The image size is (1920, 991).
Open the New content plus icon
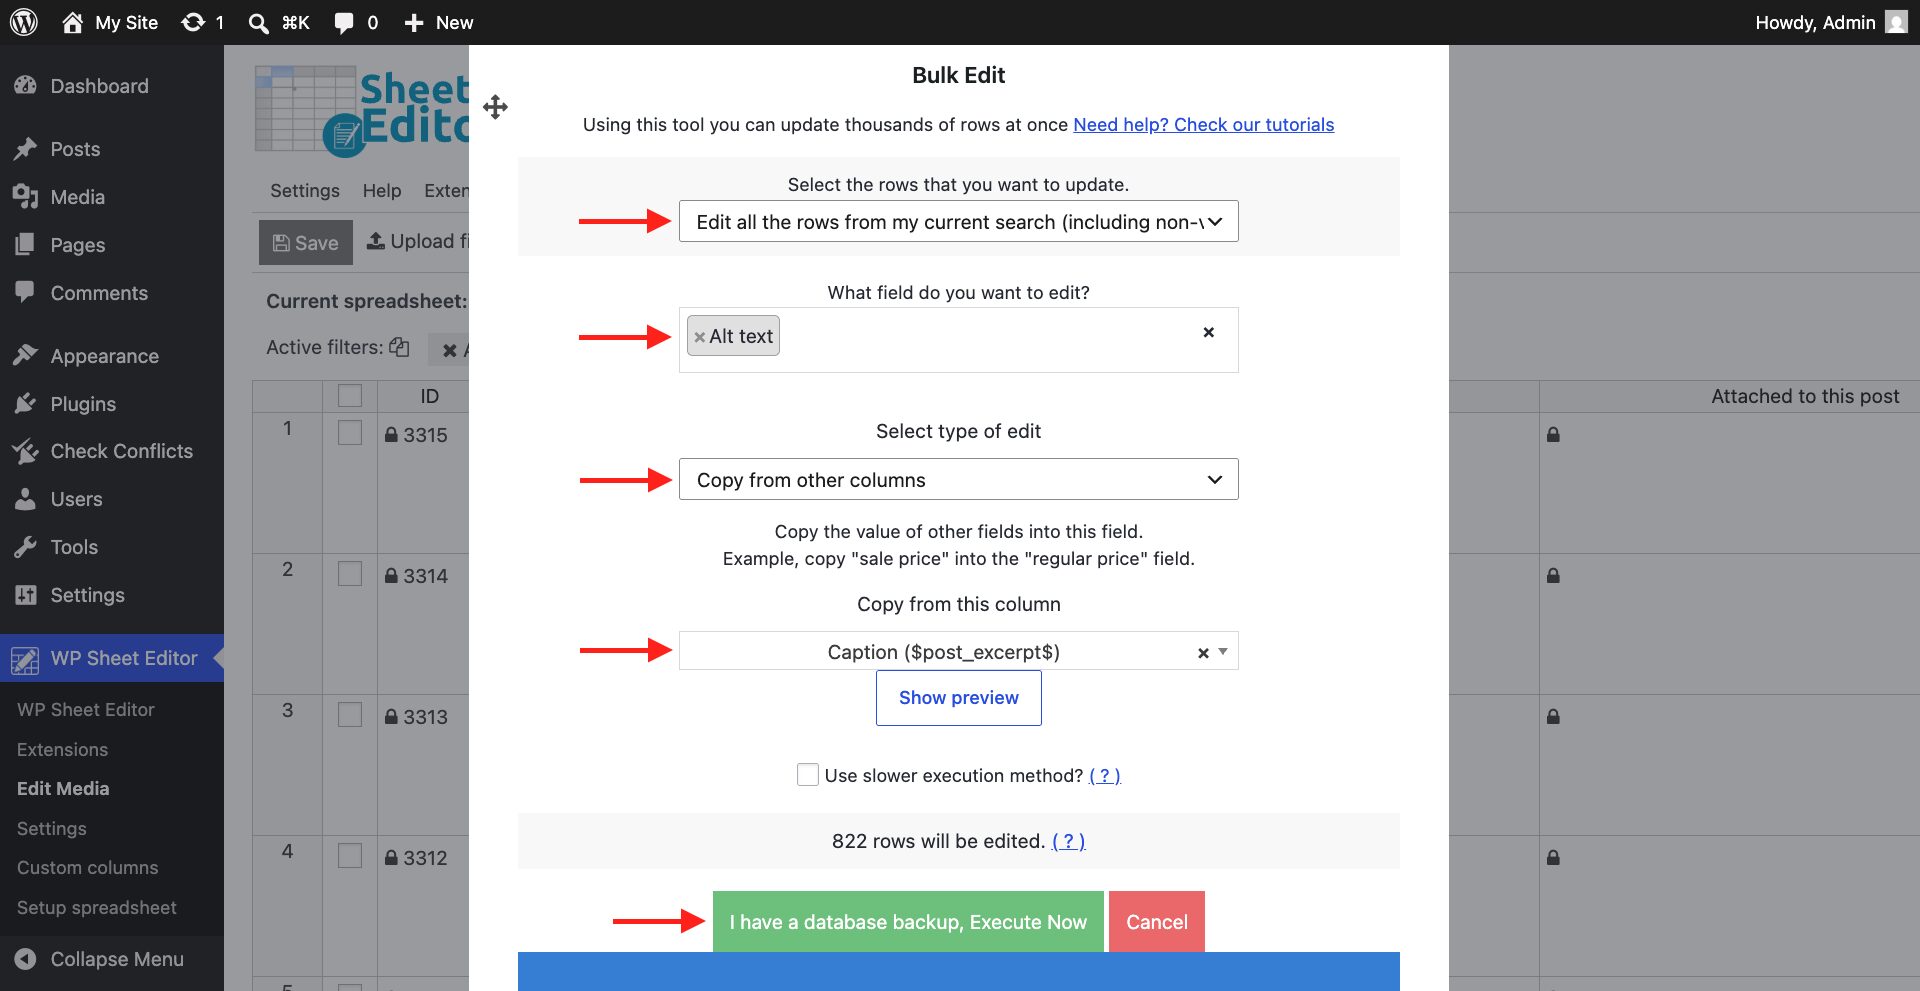click(414, 22)
